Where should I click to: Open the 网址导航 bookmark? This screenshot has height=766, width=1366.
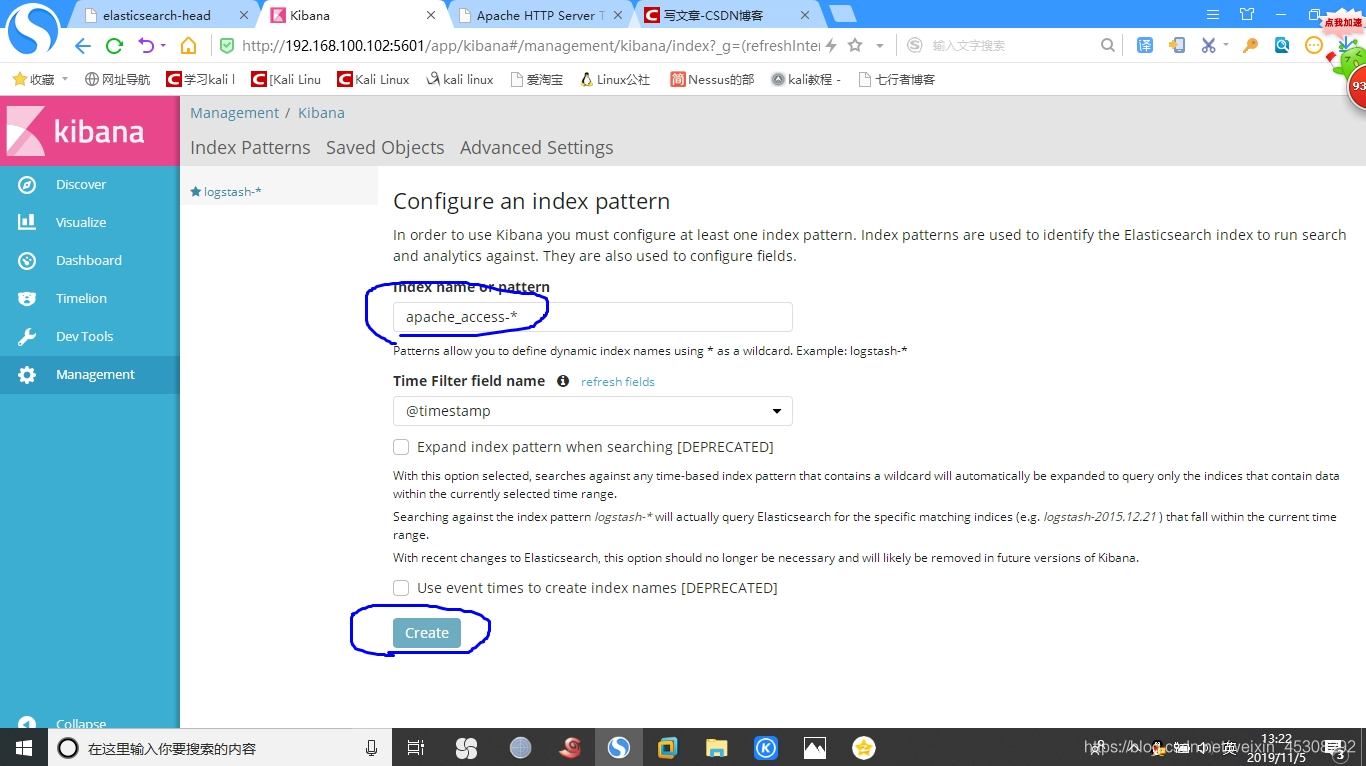tap(118, 79)
